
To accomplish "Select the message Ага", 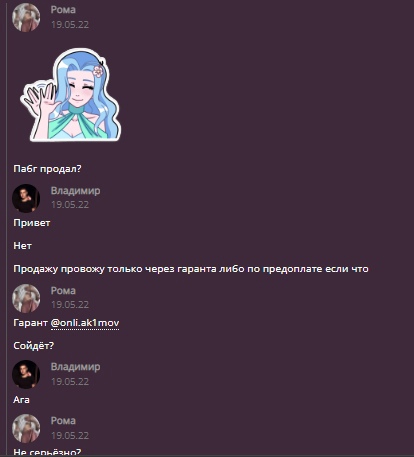I will (21, 400).
